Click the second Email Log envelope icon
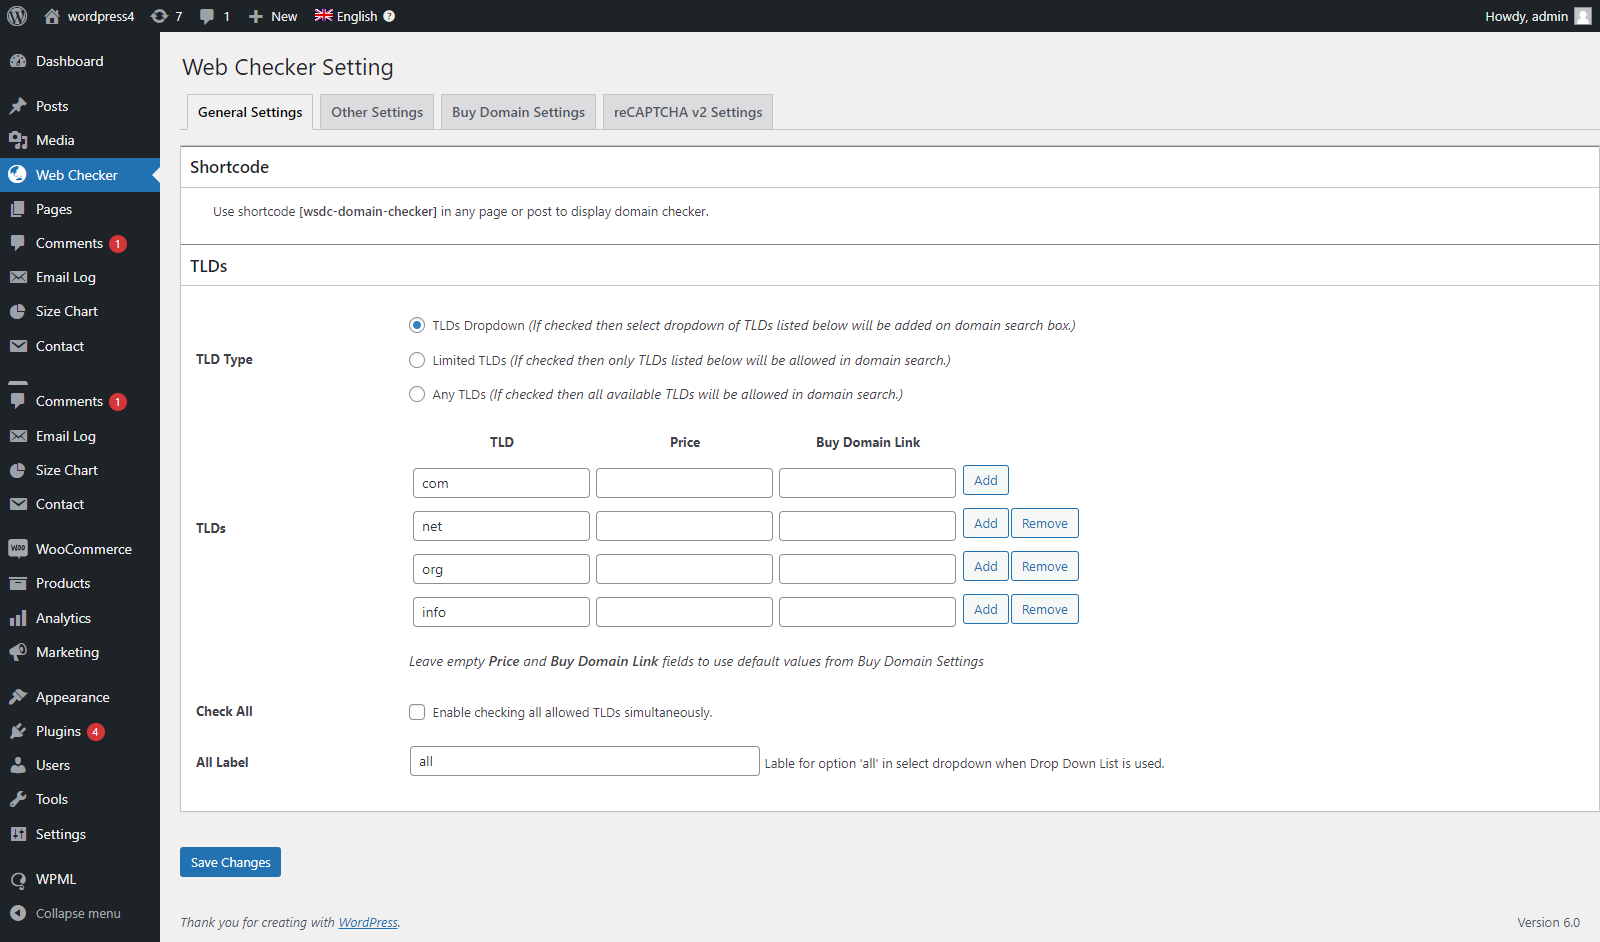The width and height of the screenshot is (1600, 942). [x=18, y=436]
